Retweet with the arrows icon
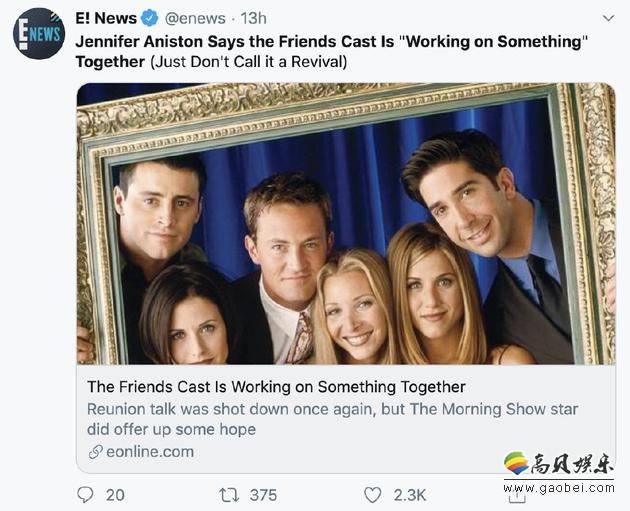Image resolution: width=630 pixels, height=511 pixels. click(x=227, y=494)
